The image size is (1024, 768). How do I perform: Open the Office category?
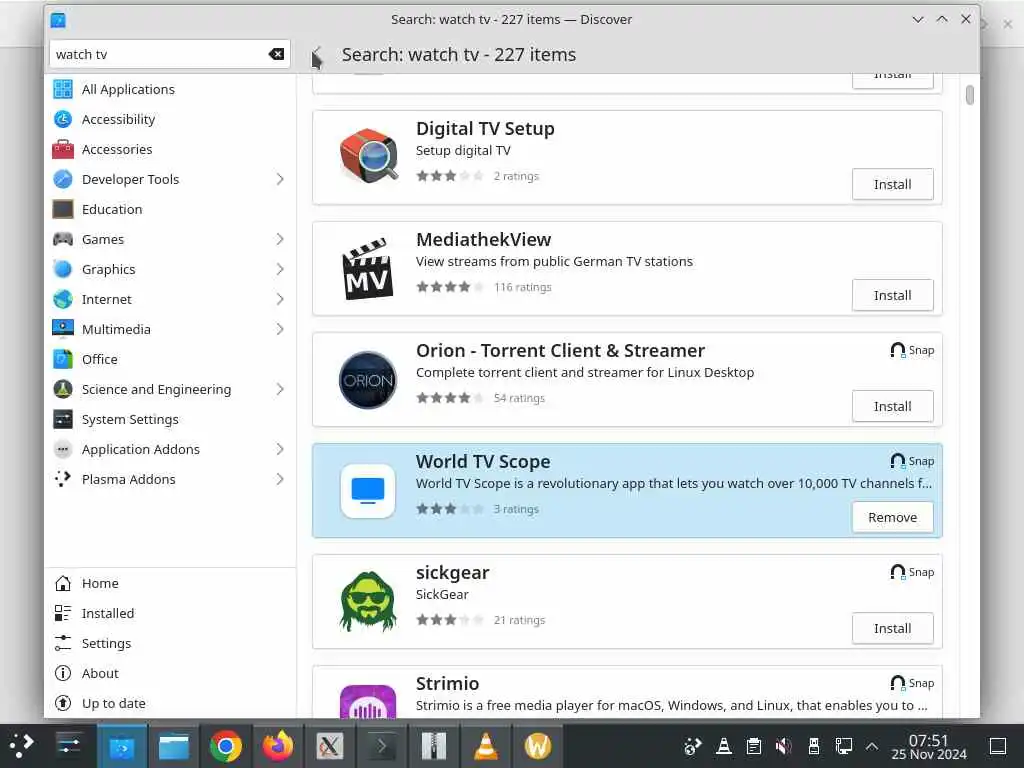tap(168, 359)
